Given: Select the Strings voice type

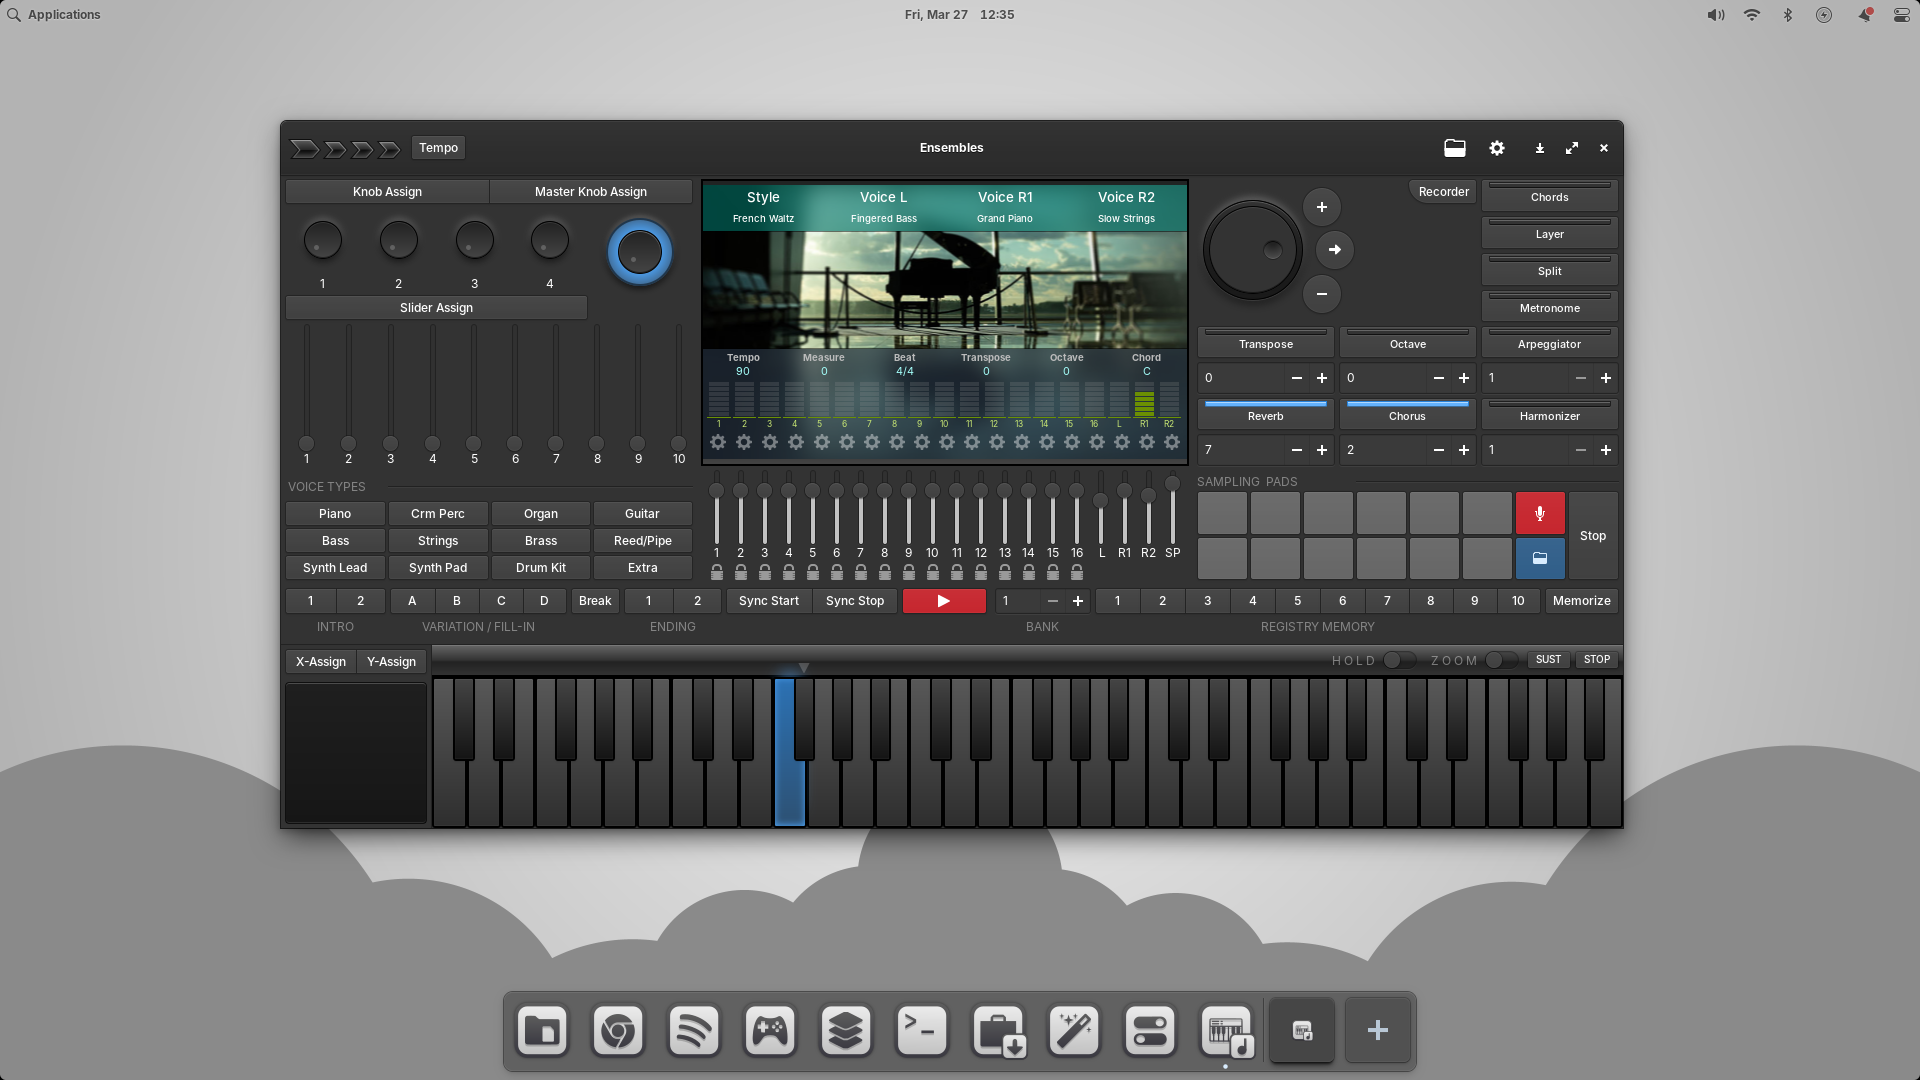Looking at the screenshot, I should (438, 541).
